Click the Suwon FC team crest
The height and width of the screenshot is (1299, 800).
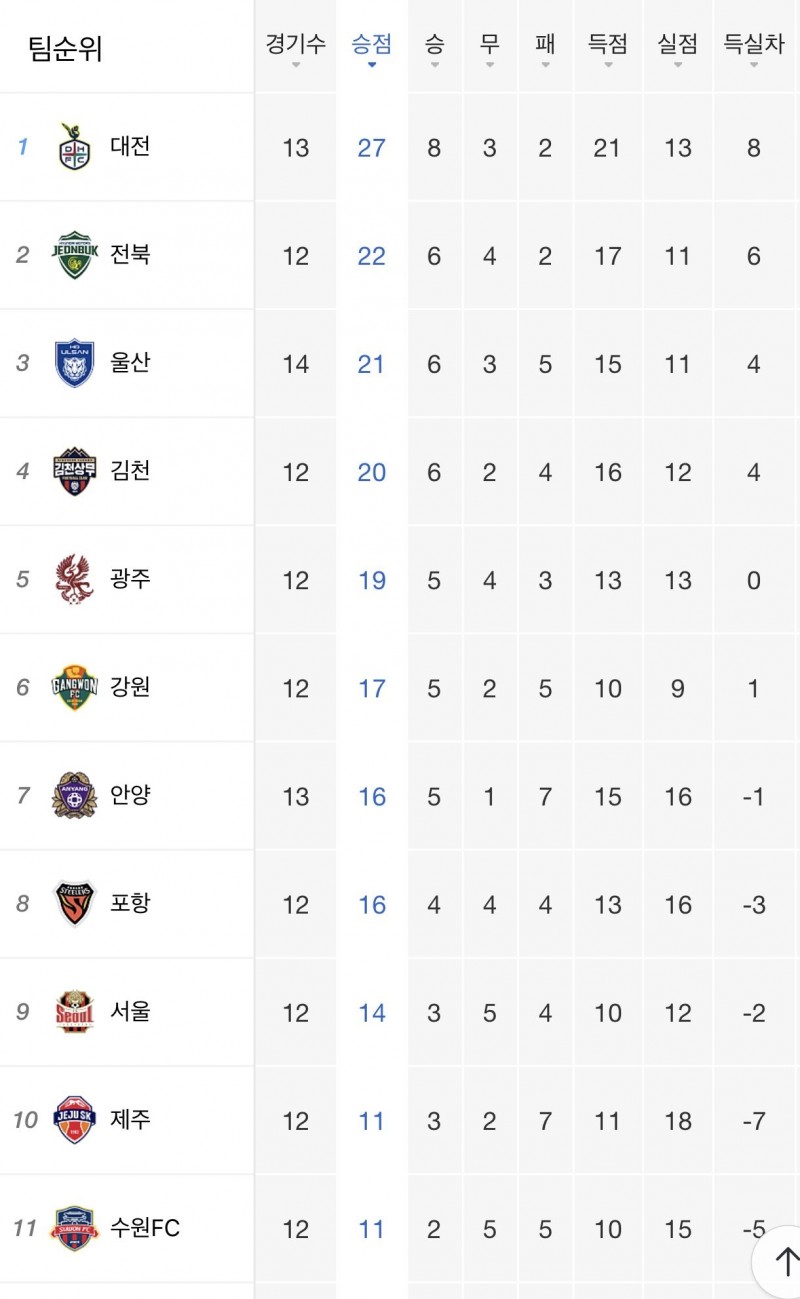[x=74, y=1227]
